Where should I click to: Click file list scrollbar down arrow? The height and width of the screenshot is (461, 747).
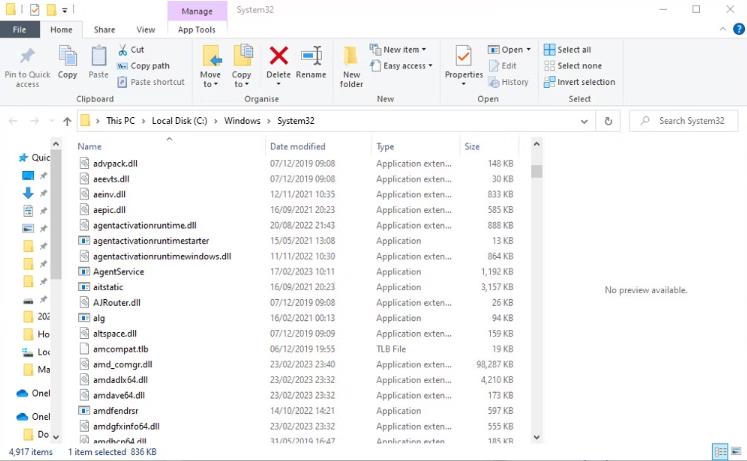point(536,437)
